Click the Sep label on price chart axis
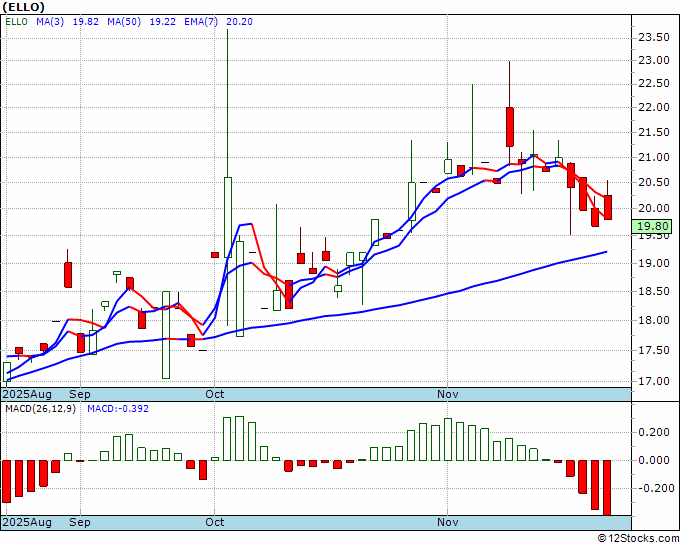Viewport: 680px width, 546px height. coord(80,394)
